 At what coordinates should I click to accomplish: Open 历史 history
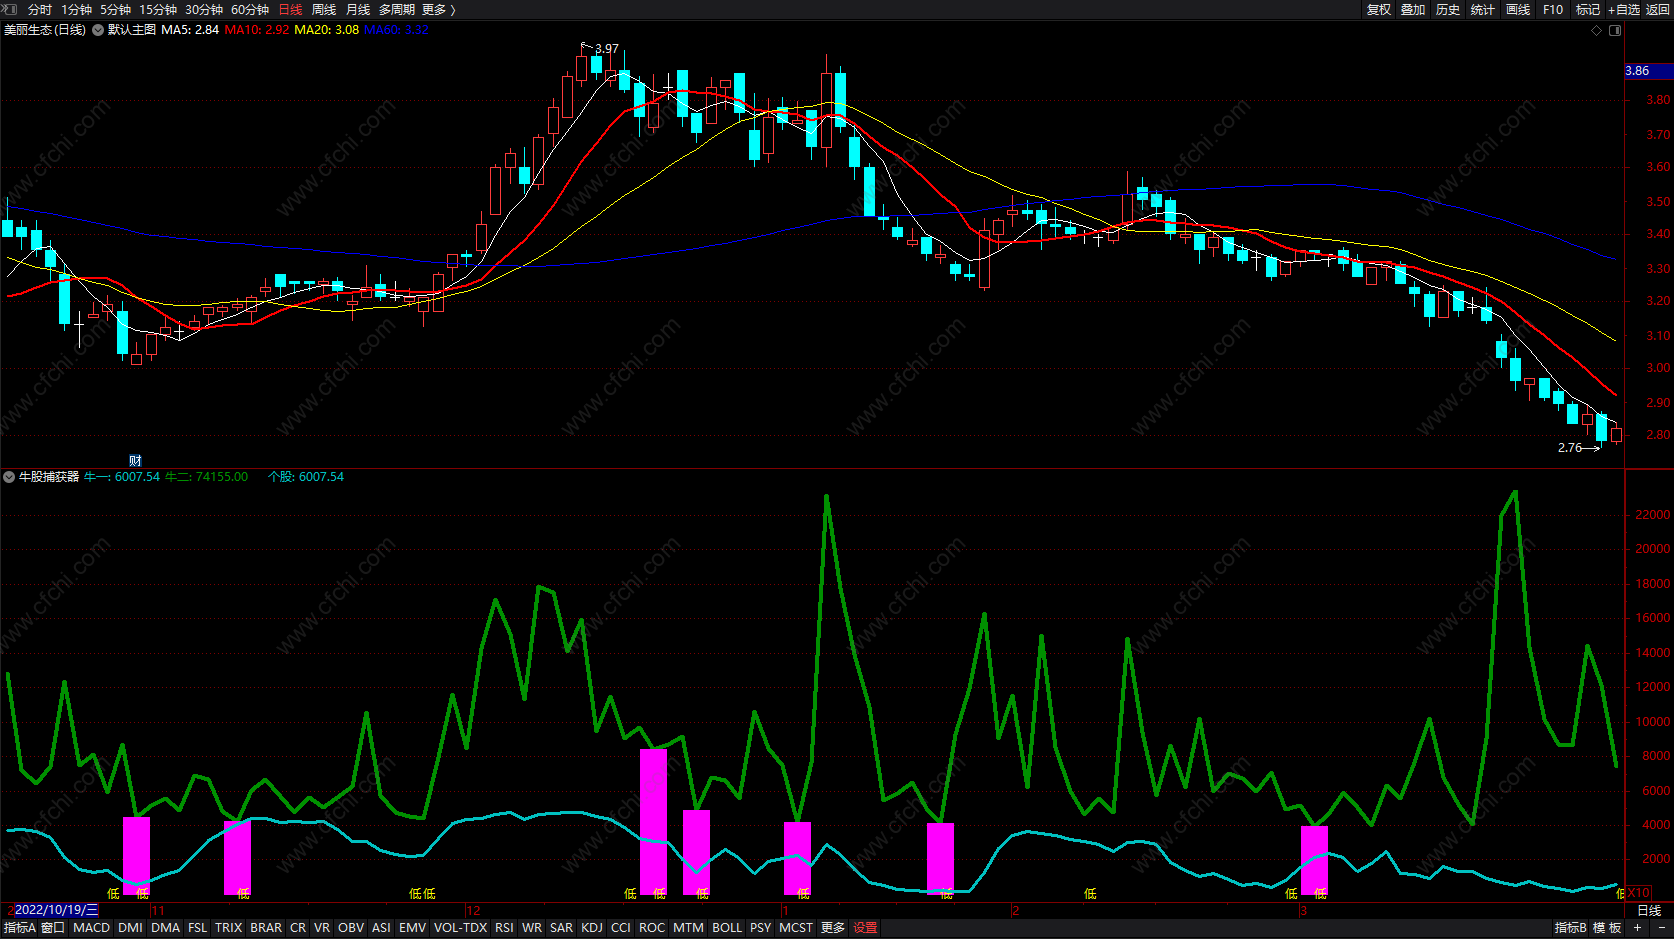tap(1448, 10)
